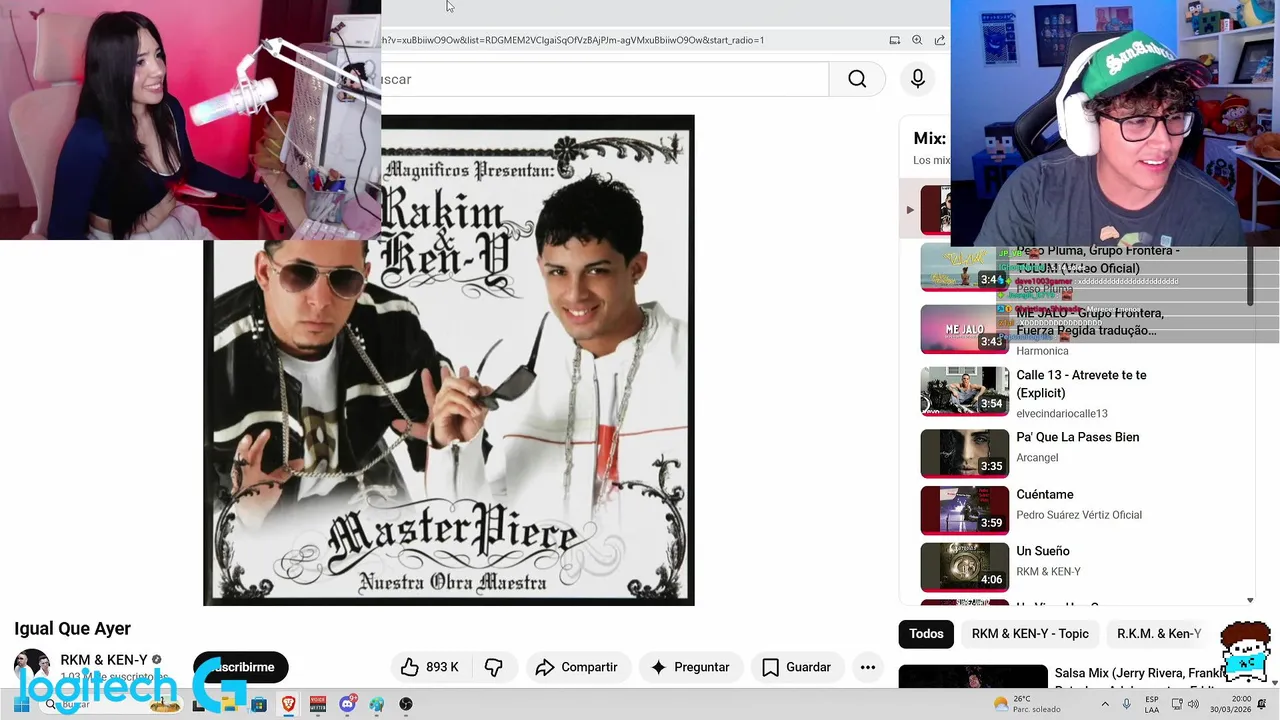Open the Salsa Mix (Jerry Rivera) recommended video
Image resolution: width=1280 pixels, height=720 pixels.
(1139, 674)
